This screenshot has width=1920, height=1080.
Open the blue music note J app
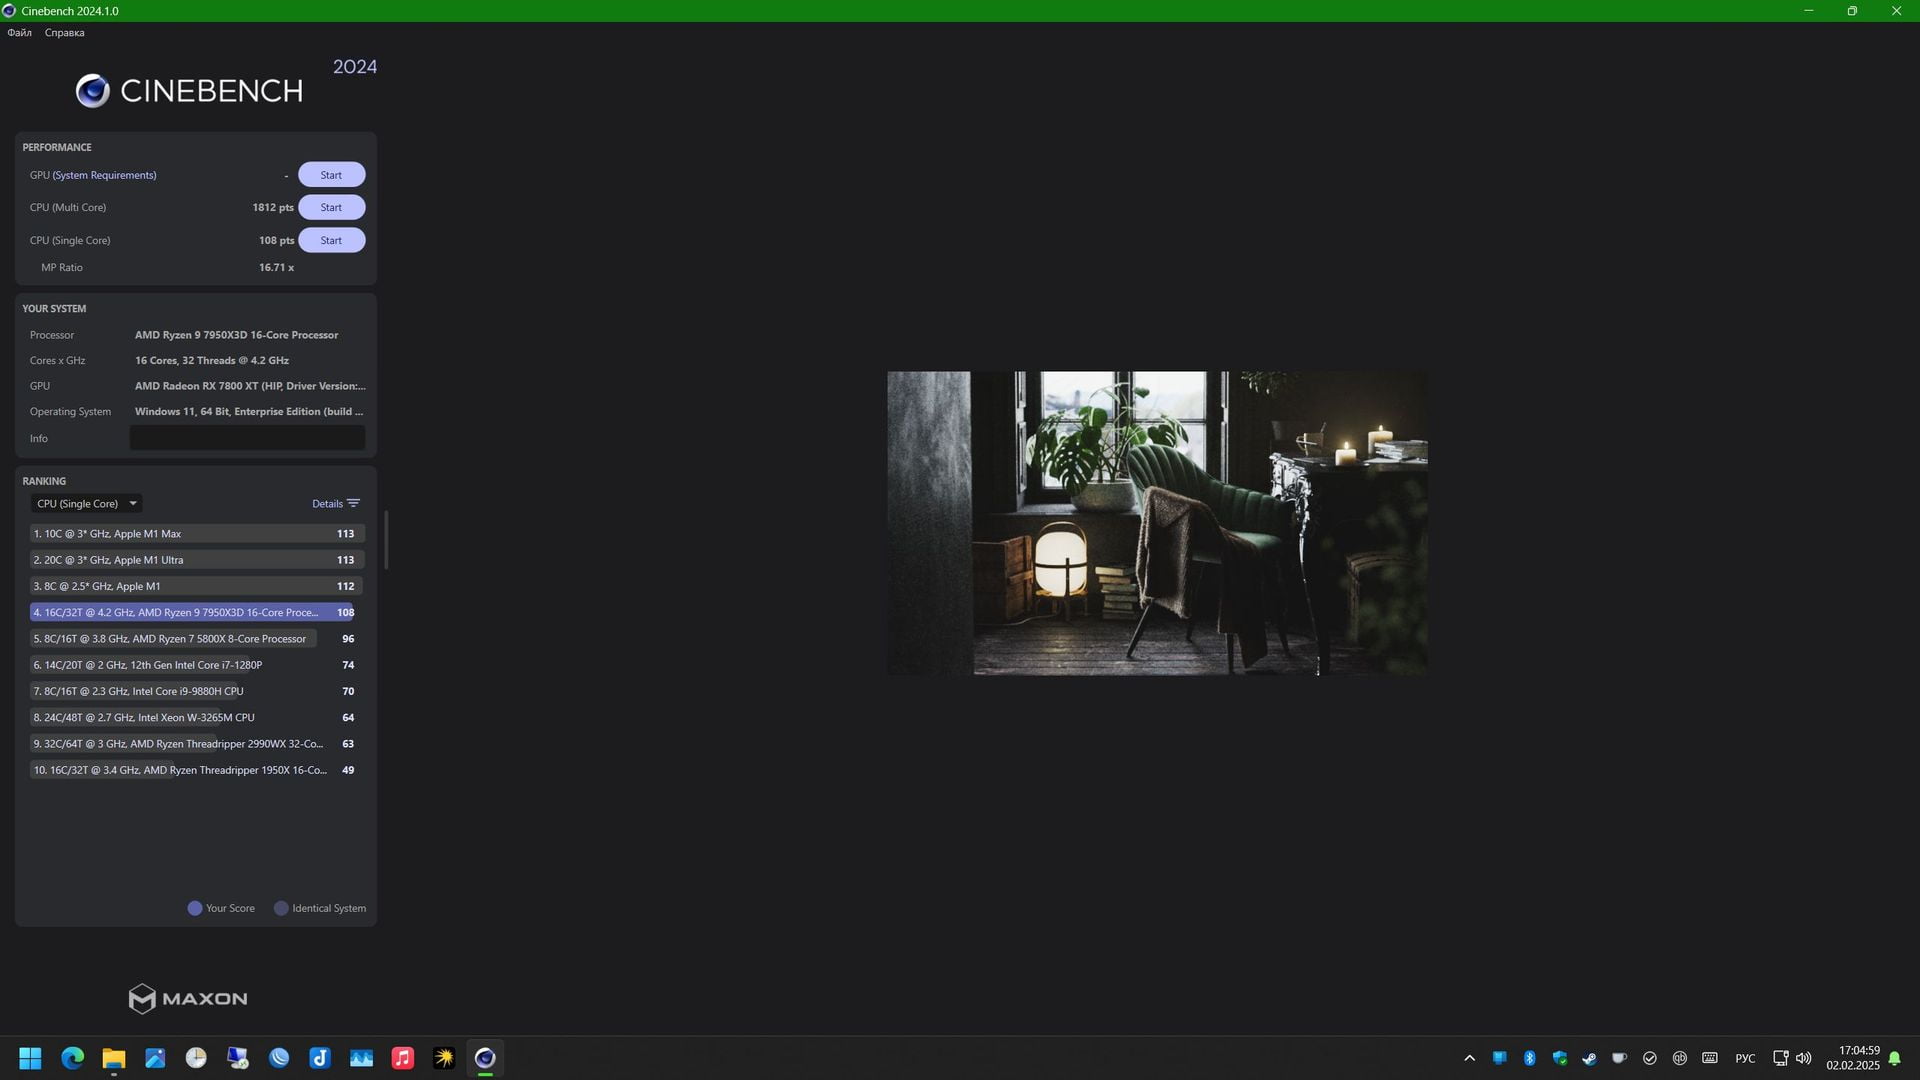(x=320, y=1058)
